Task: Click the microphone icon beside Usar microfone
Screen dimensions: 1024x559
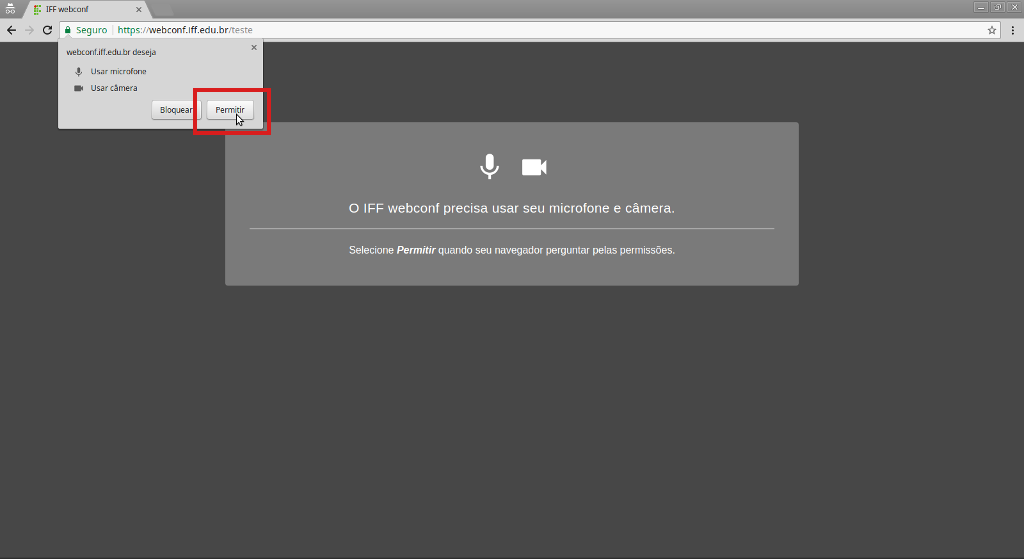Action: click(78, 72)
